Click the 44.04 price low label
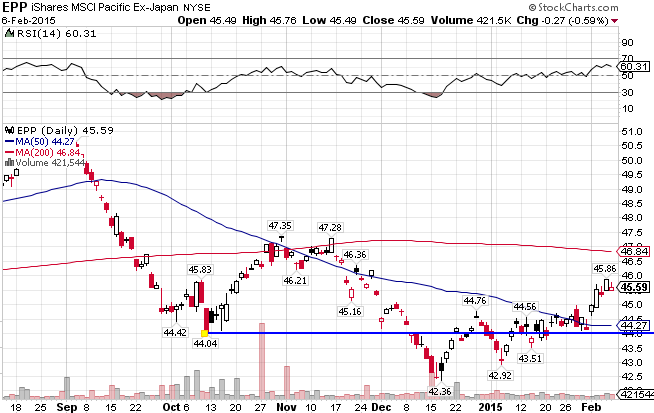Screen dimensions: 654x413 205,343
